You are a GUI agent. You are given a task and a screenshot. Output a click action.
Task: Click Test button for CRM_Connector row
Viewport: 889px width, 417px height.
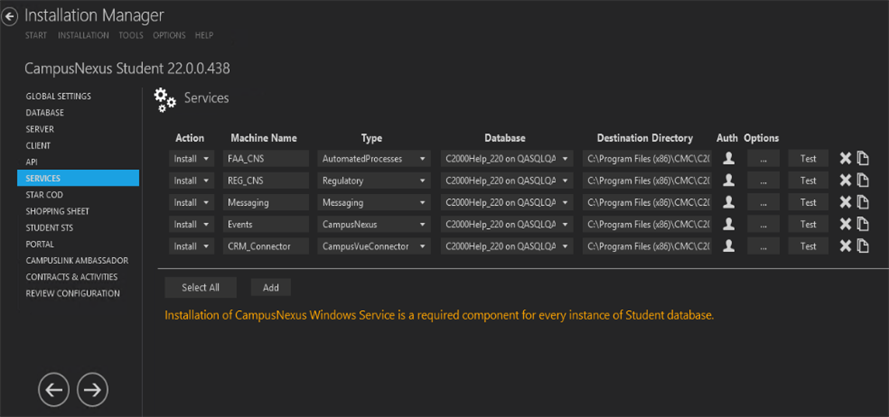pos(808,246)
